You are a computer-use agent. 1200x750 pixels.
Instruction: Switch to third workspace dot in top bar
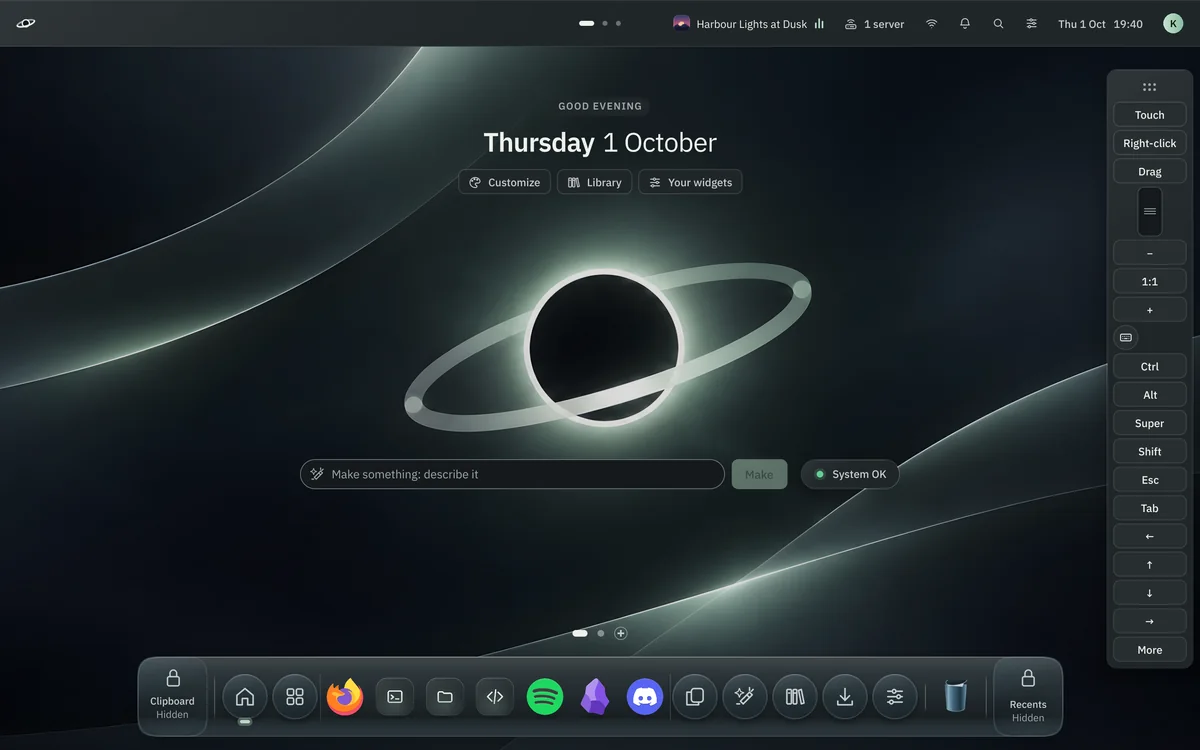click(618, 23)
